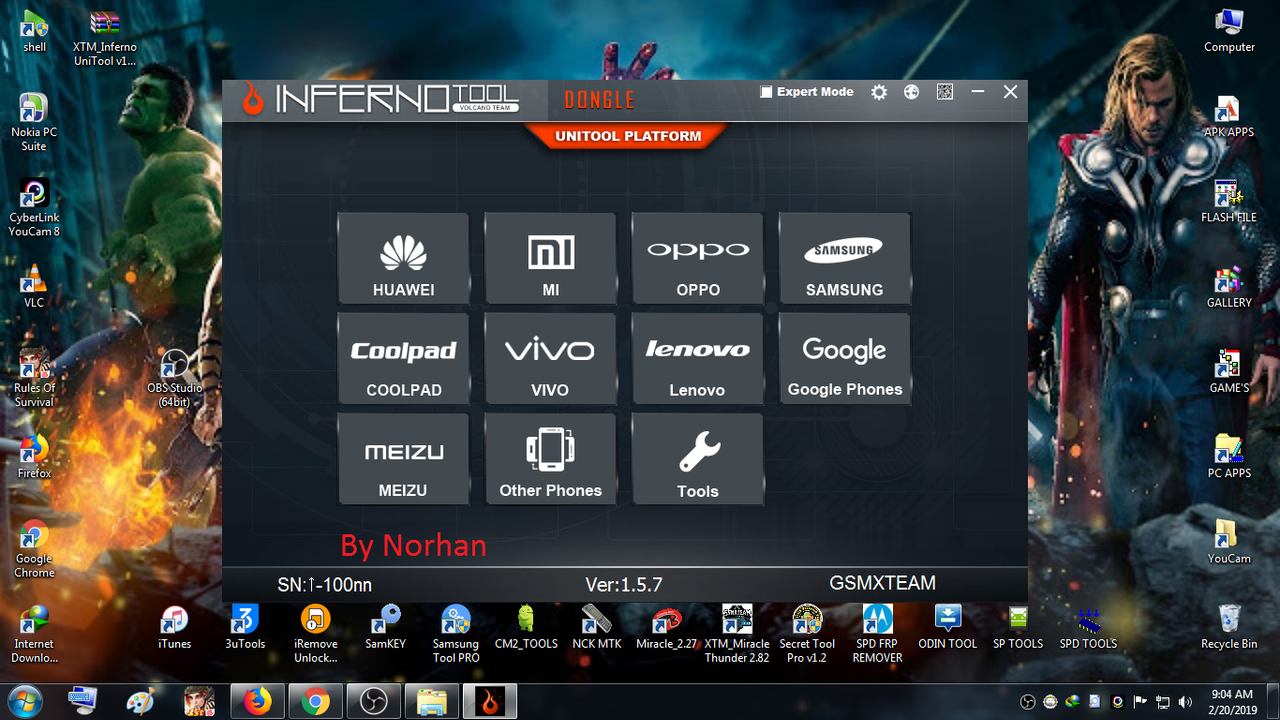Viewport: 1280px width, 720px height.
Task: Open Inferno Tool settings gear
Action: pyautogui.click(x=879, y=92)
